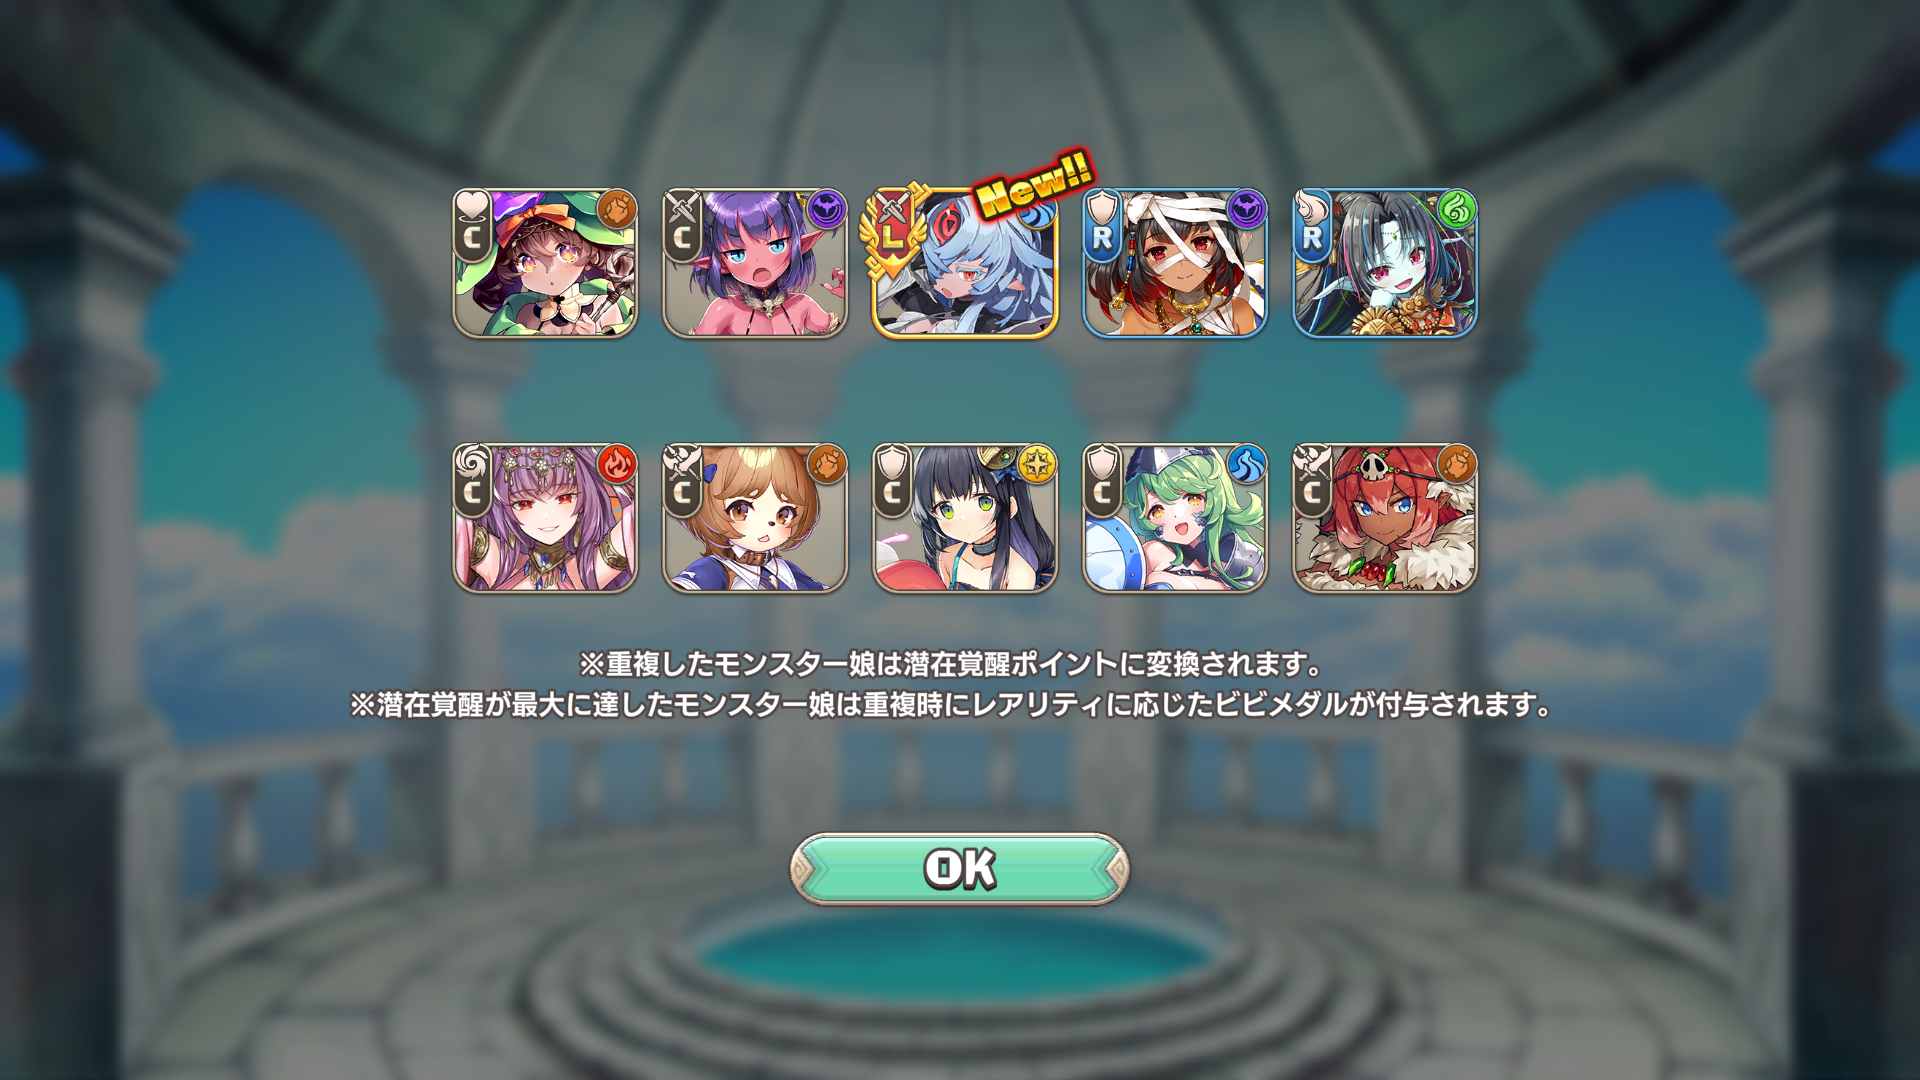Click the yellow light star element icon

click(1037, 464)
